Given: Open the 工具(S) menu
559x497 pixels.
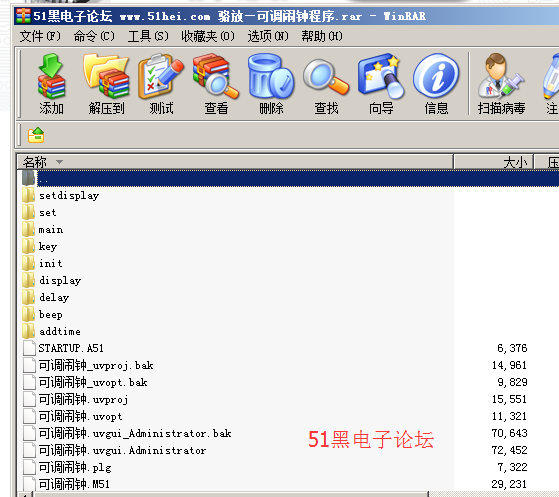Looking at the screenshot, I should [x=148, y=36].
